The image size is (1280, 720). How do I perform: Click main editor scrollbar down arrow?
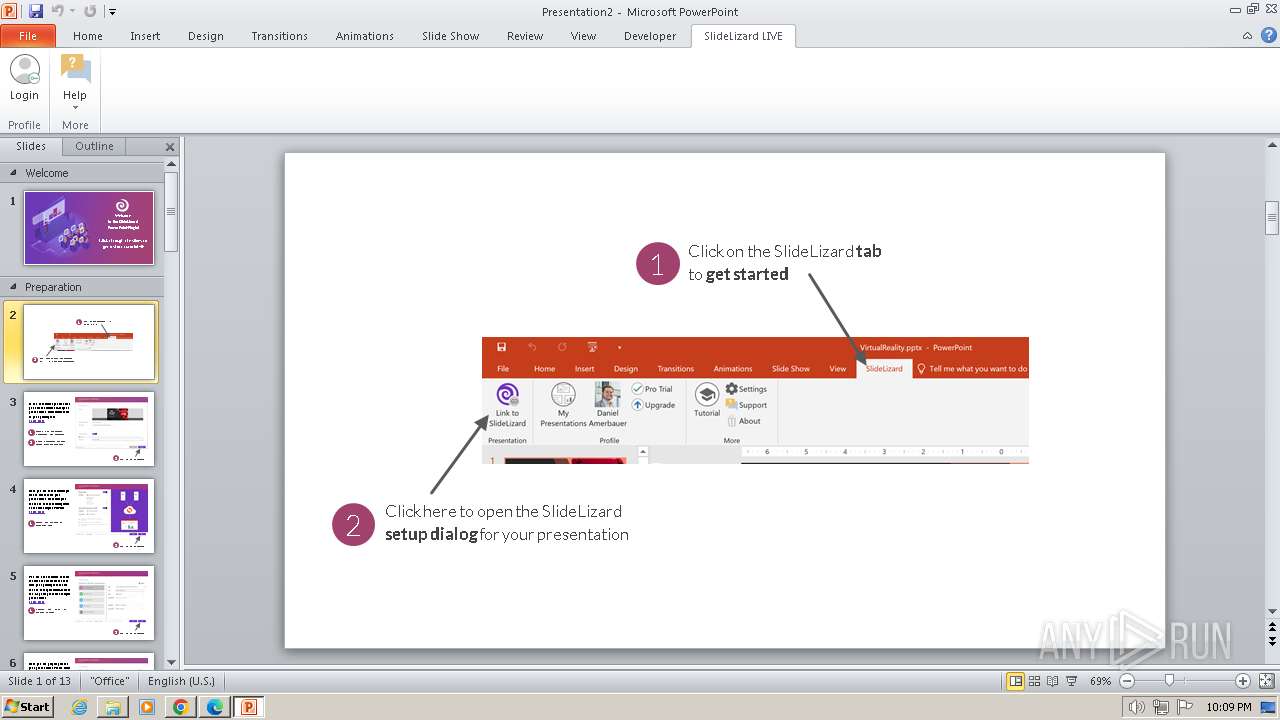click(1272, 611)
